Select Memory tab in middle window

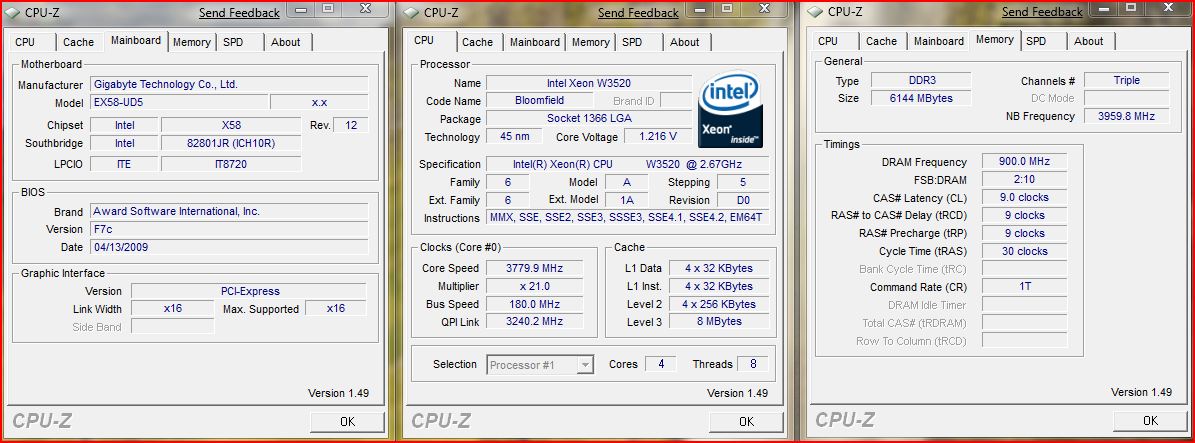pyautogui.click(x=591, y=42)
